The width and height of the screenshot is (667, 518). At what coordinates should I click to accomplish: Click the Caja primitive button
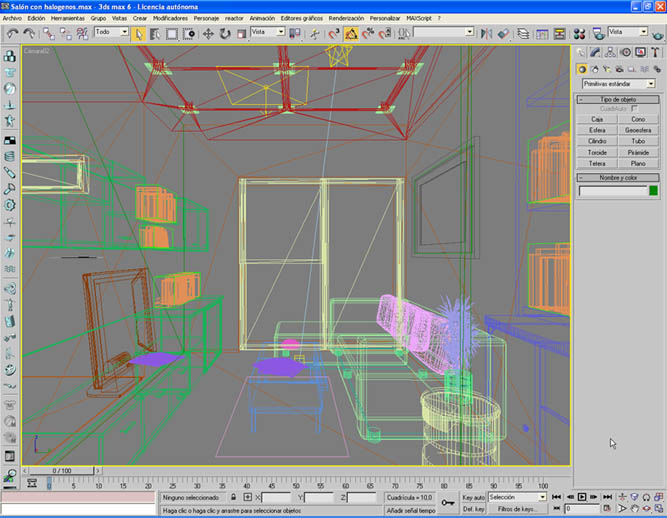[x=597, y=119]
